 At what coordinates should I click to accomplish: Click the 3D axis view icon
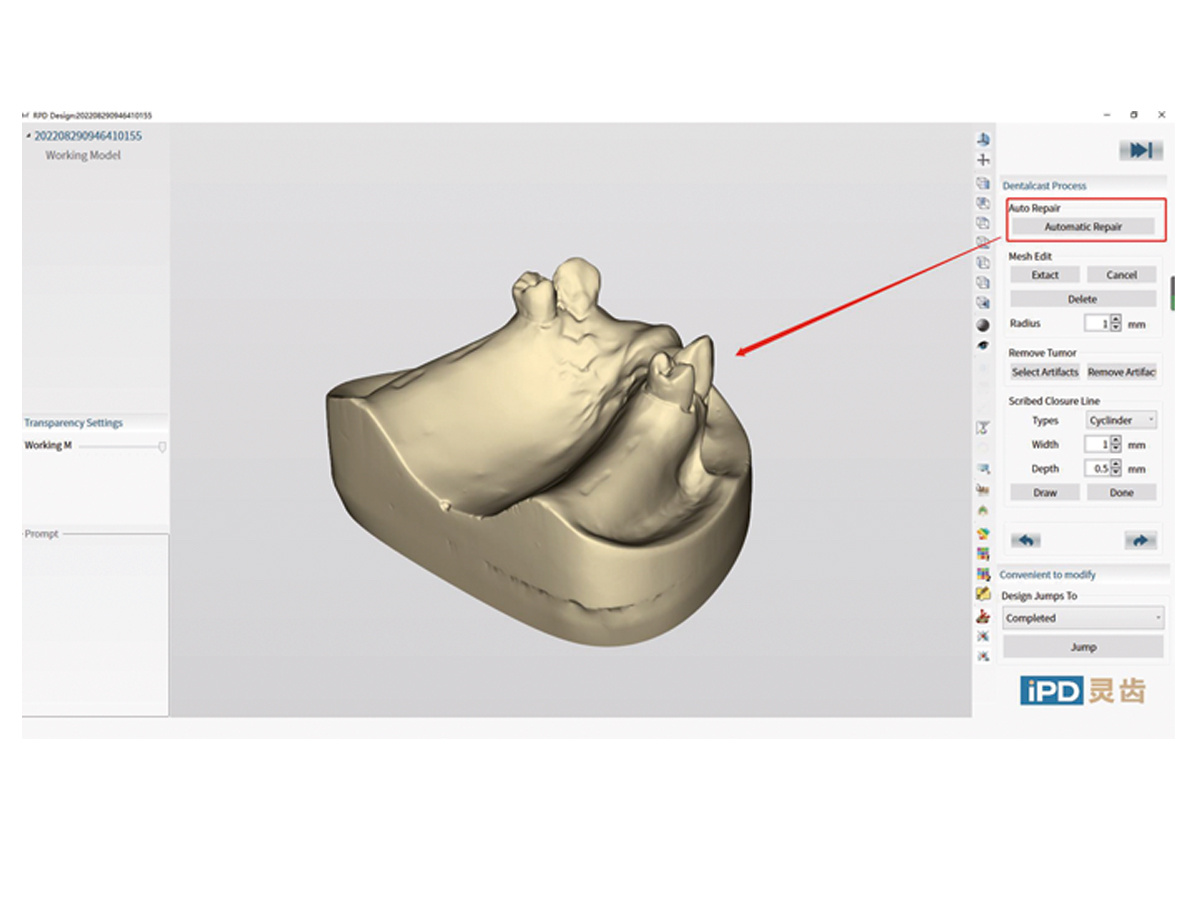[x=983, y=139]
